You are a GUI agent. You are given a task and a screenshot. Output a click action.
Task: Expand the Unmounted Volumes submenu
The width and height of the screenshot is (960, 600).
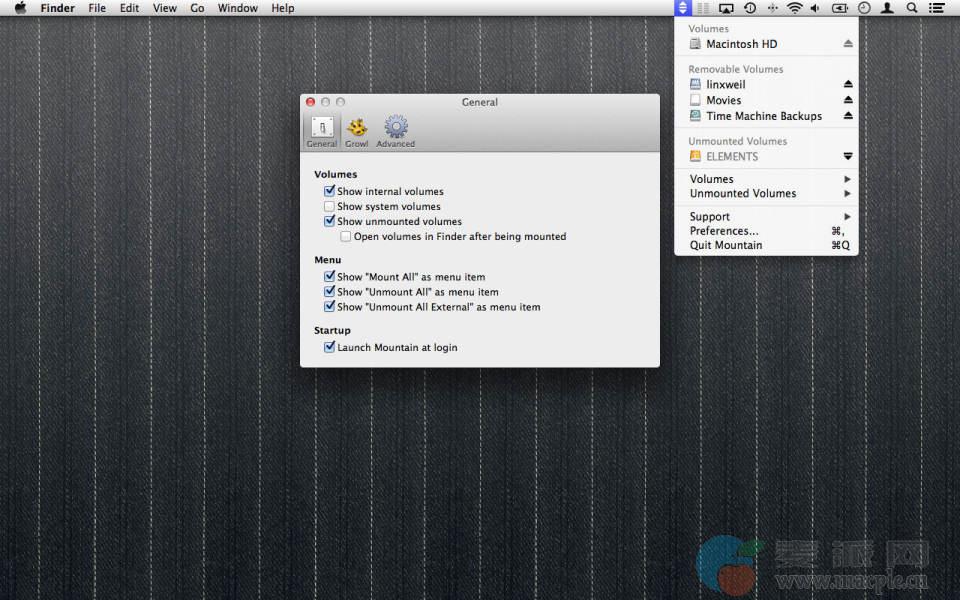tap(765, 193)
